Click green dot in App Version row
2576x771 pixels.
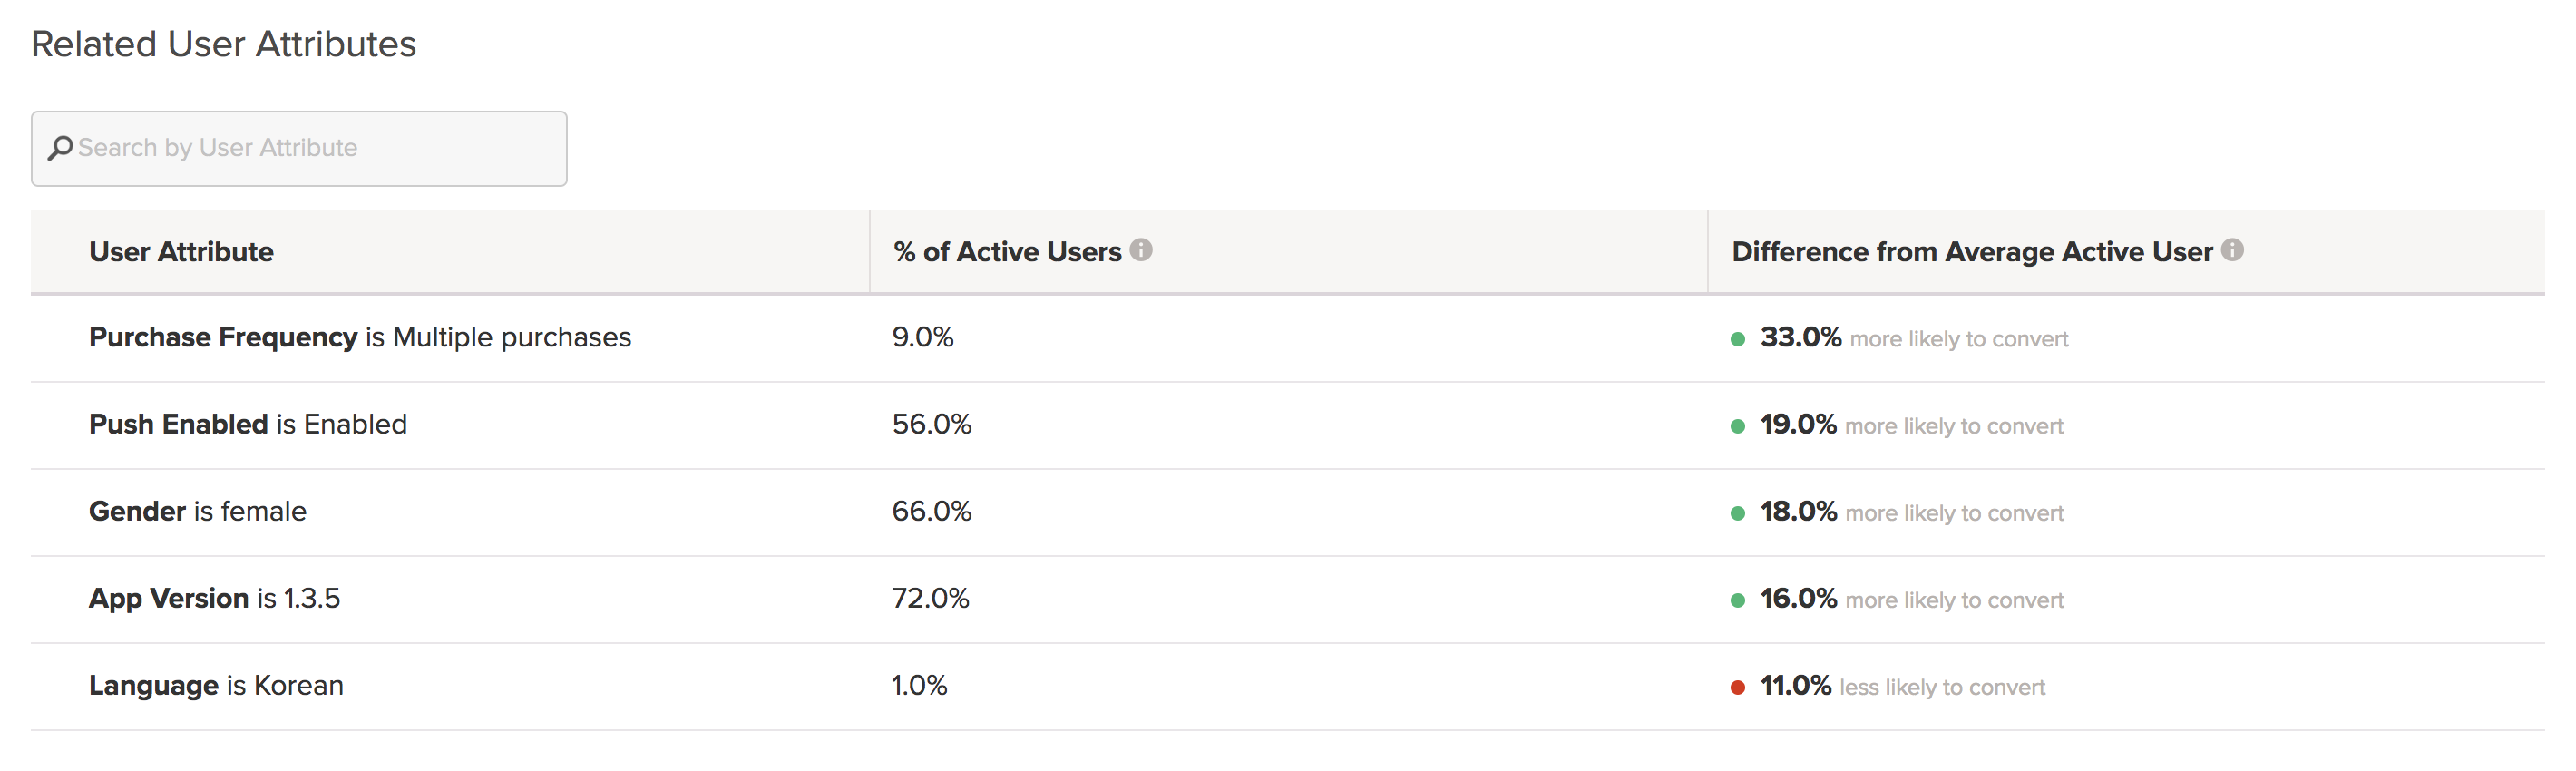(1738, 600)
